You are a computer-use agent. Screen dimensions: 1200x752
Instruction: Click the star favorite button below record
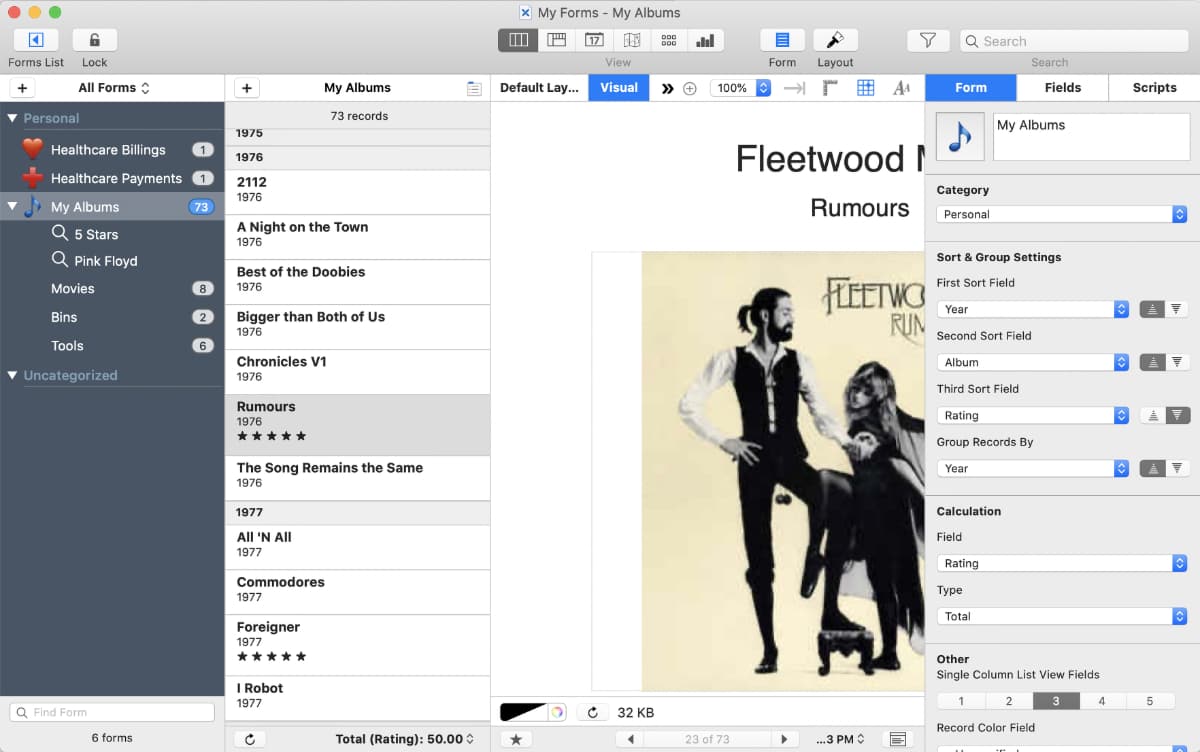coord(516,739)
